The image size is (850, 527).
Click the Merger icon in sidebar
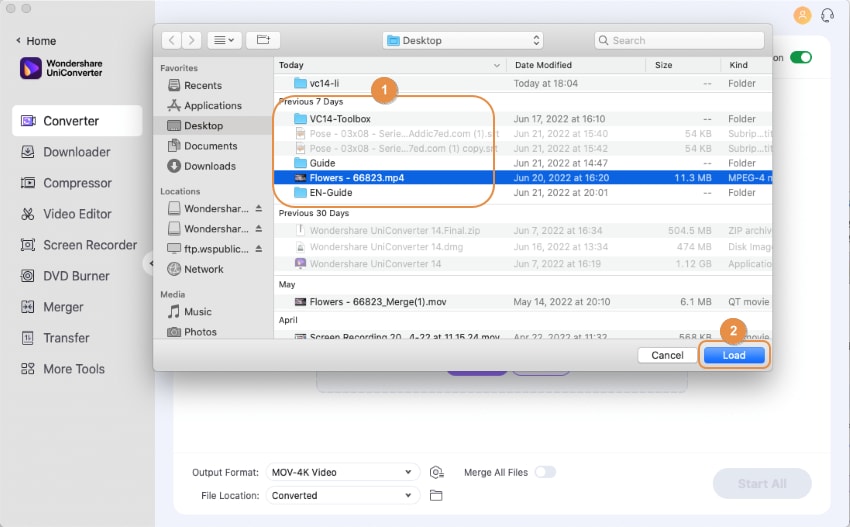(28, 307)
